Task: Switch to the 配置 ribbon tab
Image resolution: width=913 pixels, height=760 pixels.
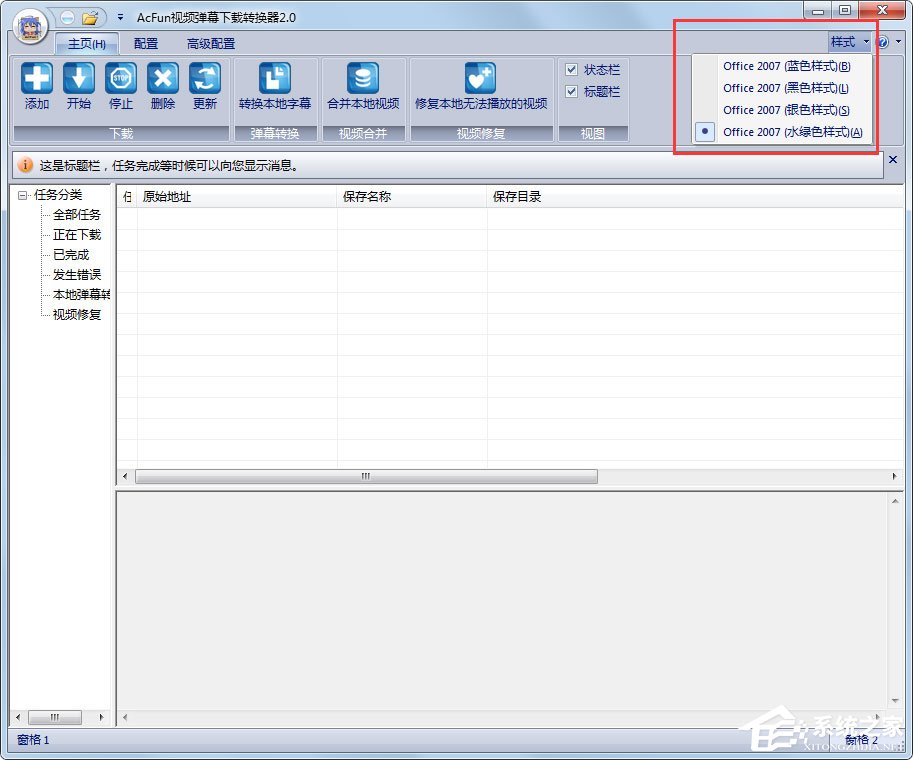Action: (146, 44)
